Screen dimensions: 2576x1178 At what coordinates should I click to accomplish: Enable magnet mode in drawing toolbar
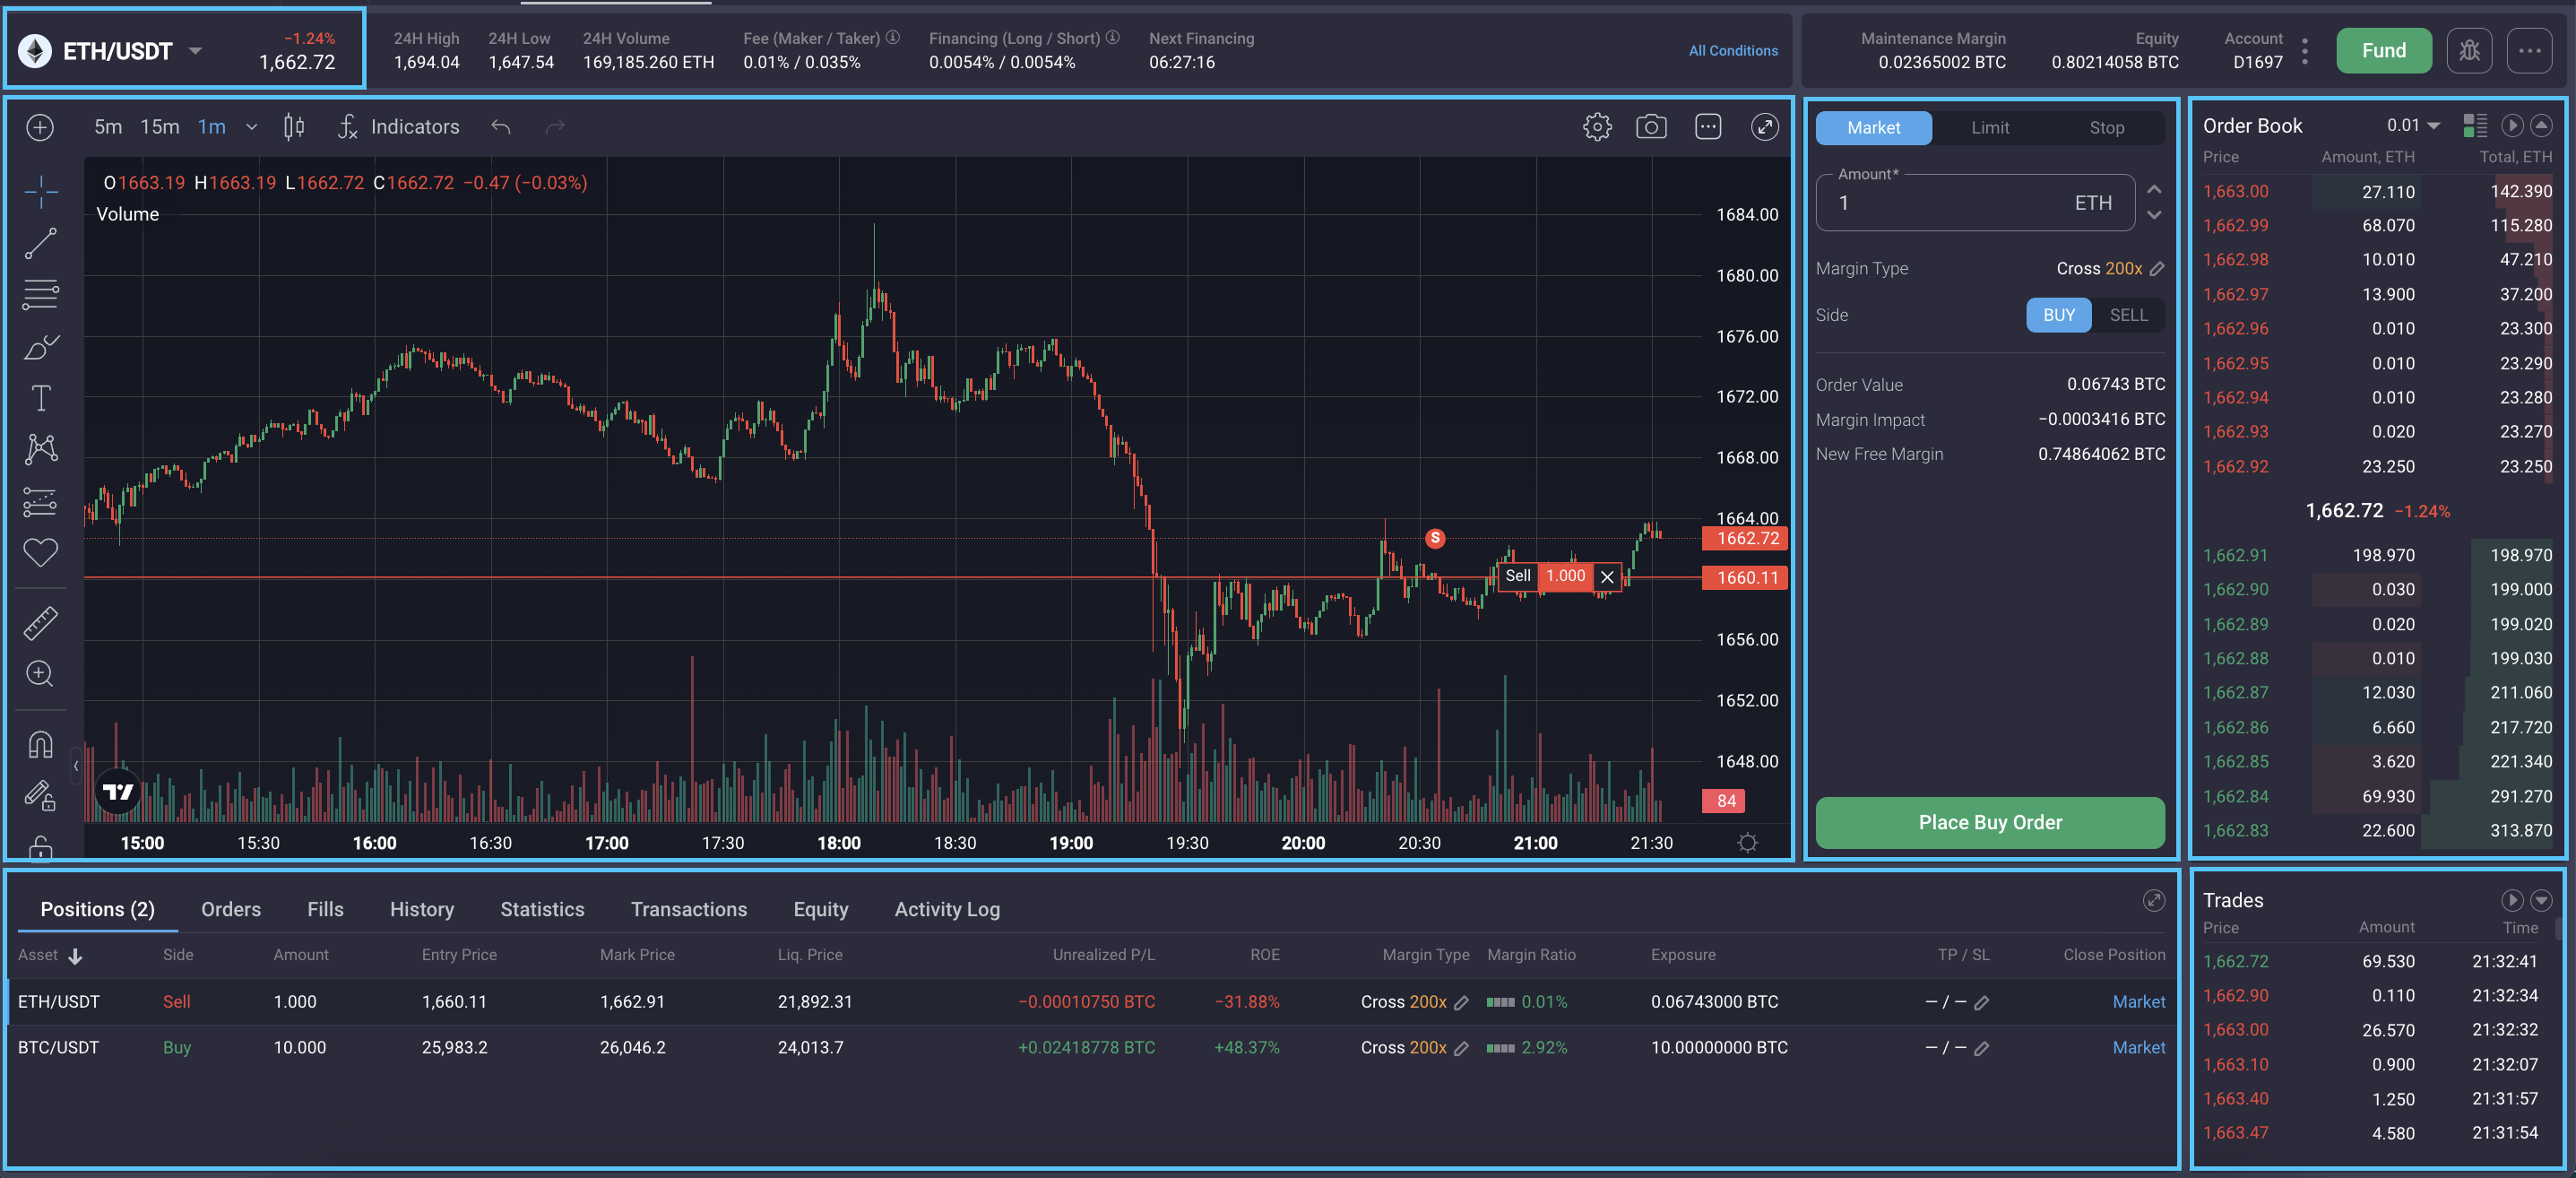point(40,745)
